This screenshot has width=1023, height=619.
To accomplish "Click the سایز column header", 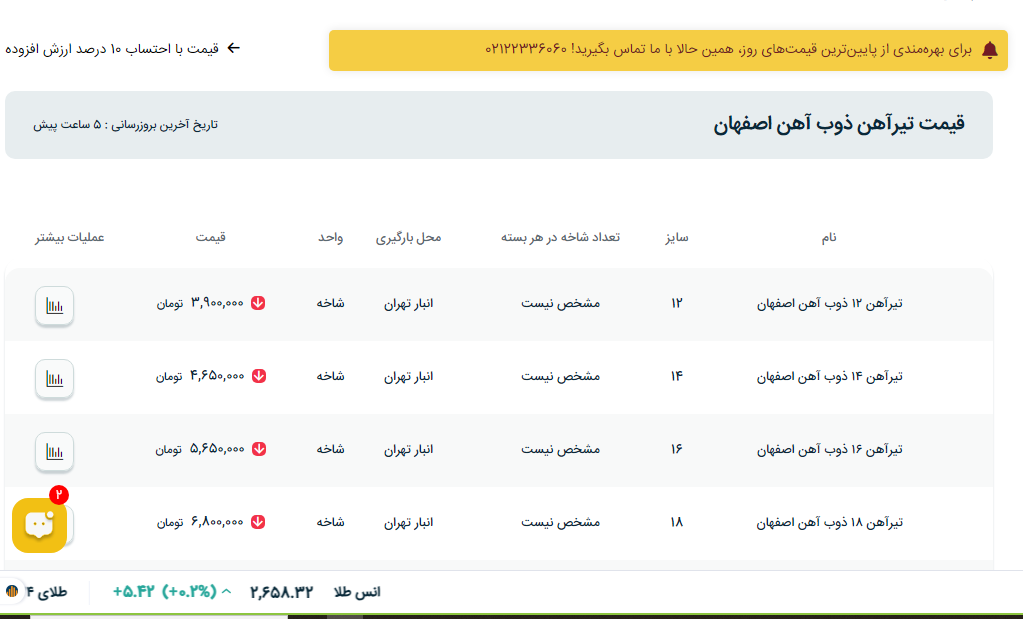I will [x=676, y=237].
